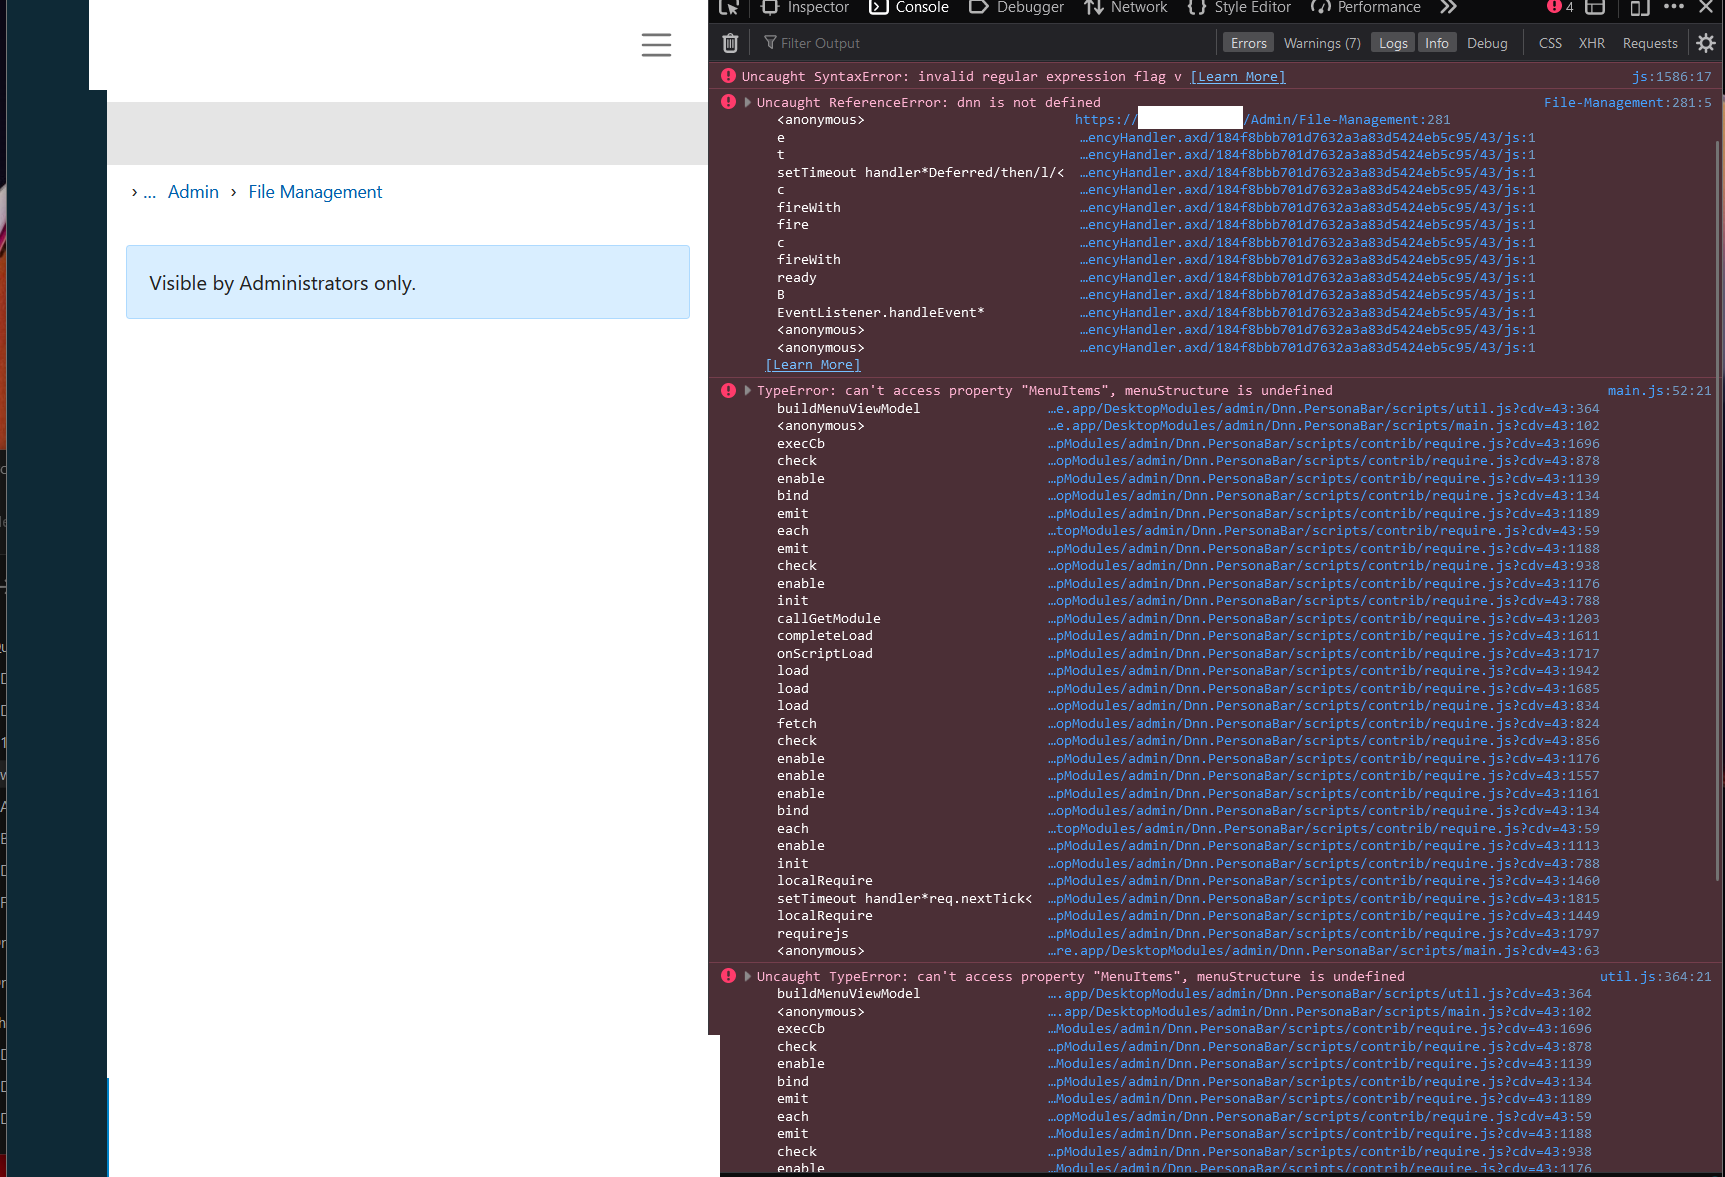Clear the console output with trash icon
1725x1177 pixels.
tap(729, 42)
